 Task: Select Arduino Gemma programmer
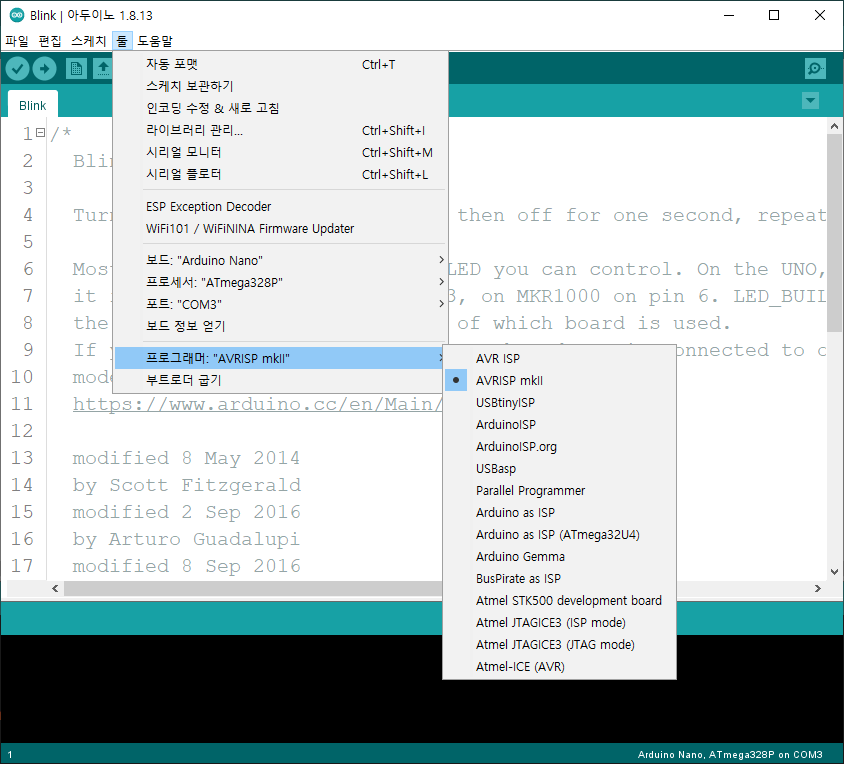pos(559,557)
